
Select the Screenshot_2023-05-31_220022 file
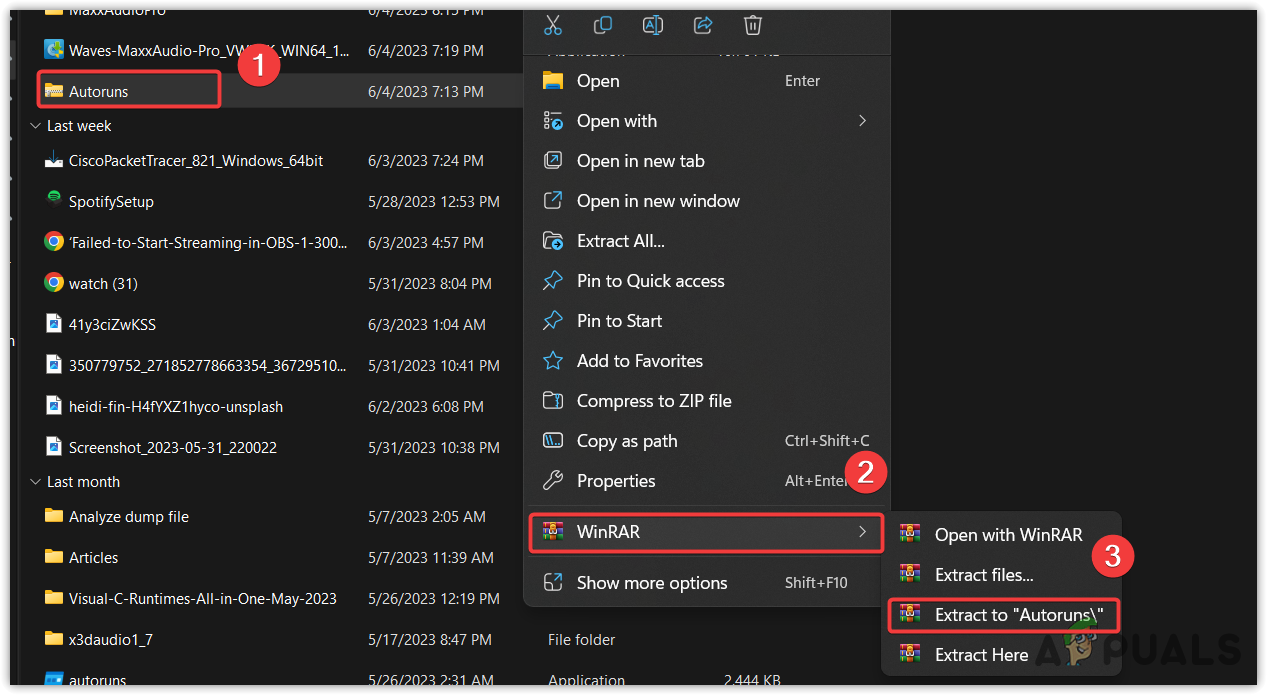point(172,447)
